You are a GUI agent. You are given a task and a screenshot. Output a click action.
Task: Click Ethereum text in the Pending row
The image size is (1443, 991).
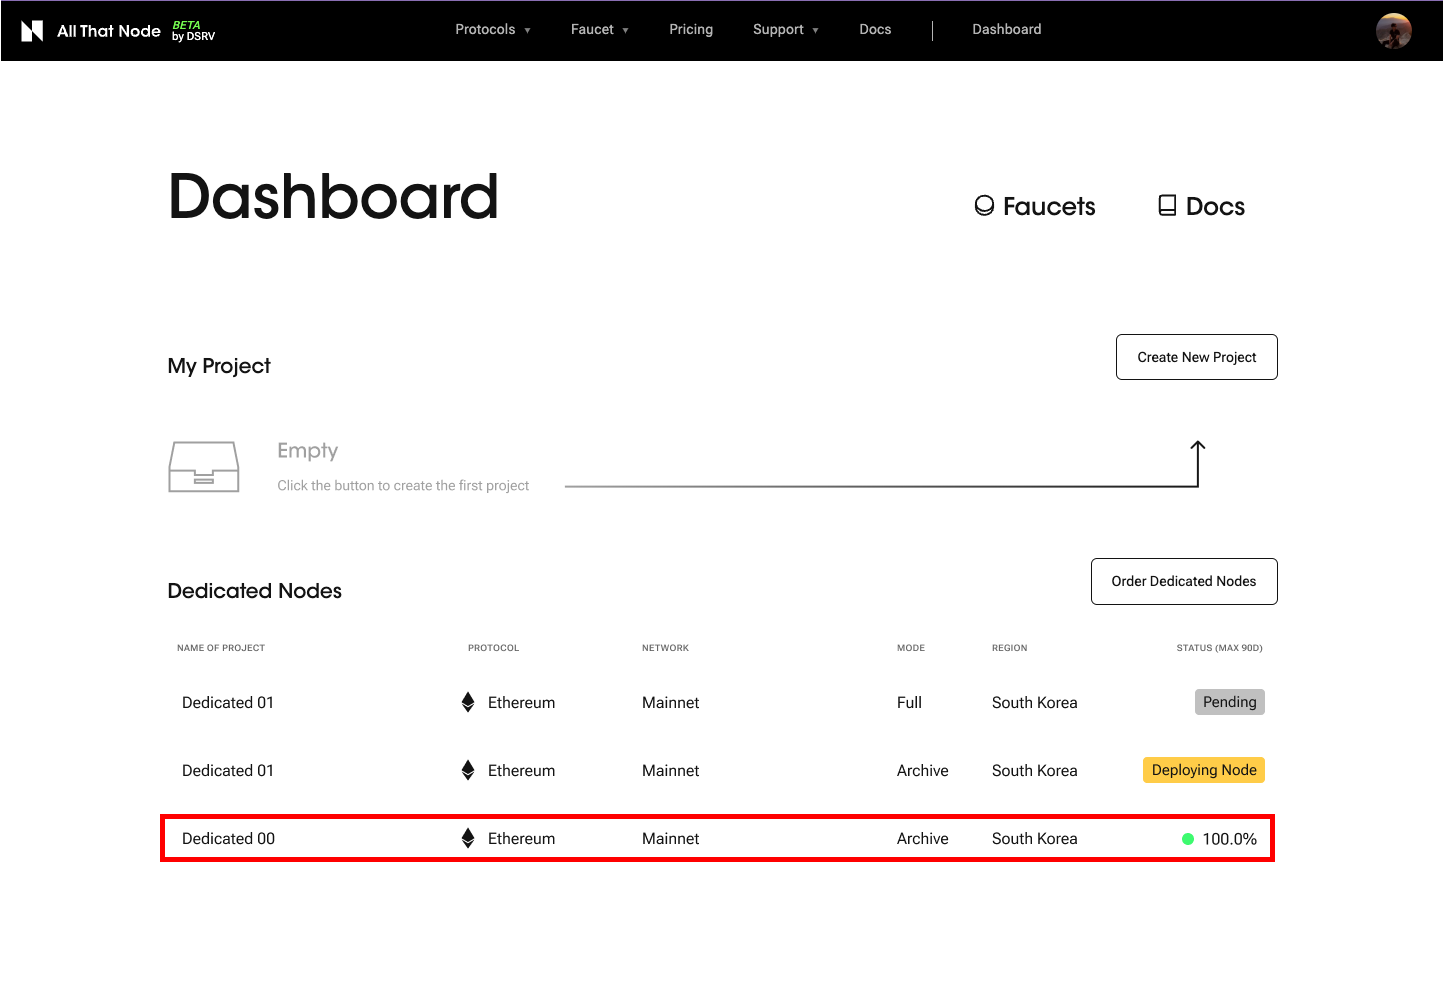point(521,703)
